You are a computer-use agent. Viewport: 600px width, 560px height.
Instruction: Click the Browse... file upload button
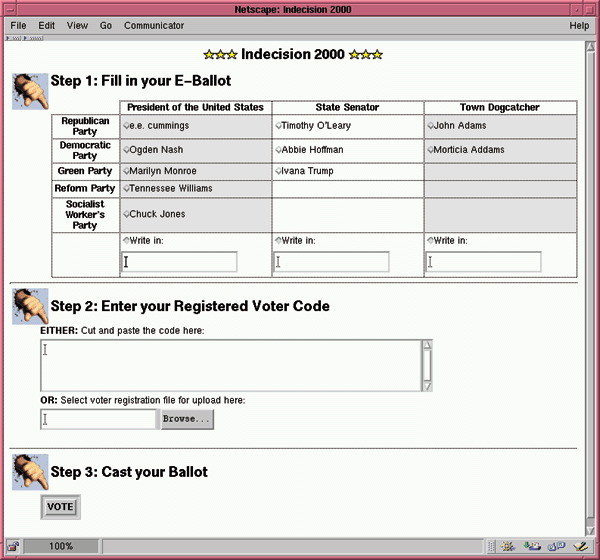(187, 419)
